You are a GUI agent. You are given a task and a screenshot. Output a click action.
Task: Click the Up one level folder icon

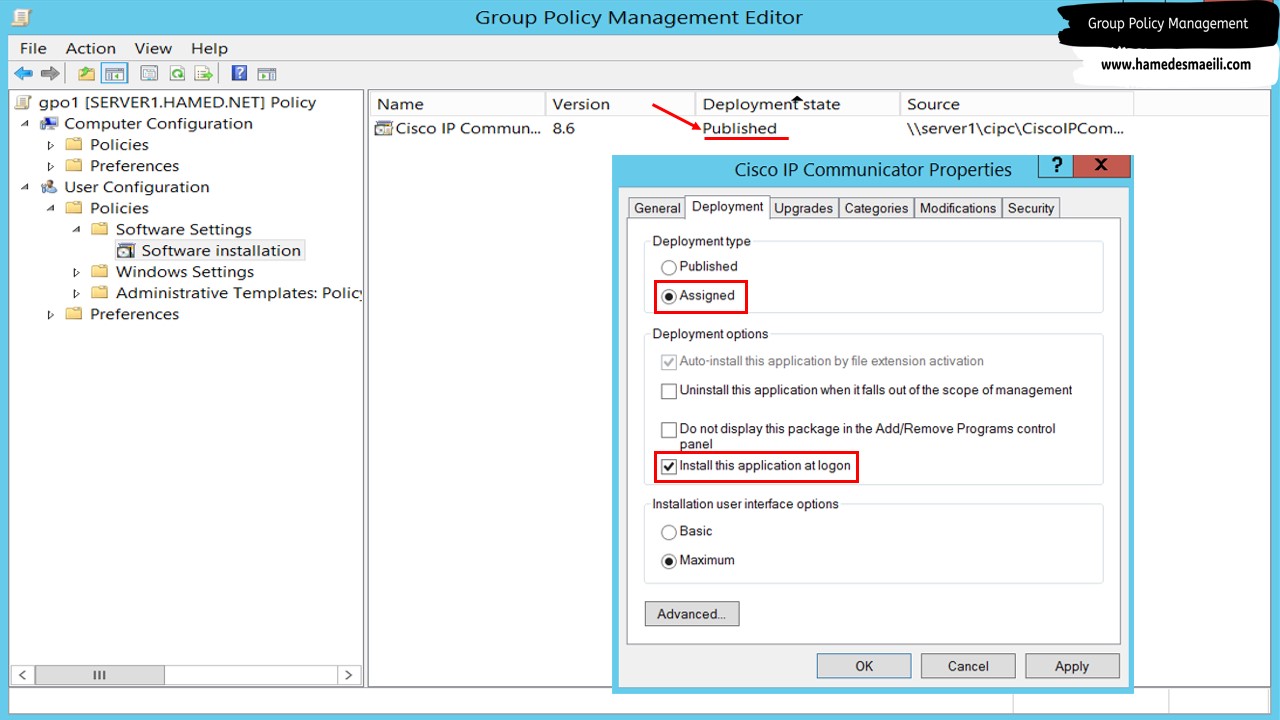[x=87, y=73]
